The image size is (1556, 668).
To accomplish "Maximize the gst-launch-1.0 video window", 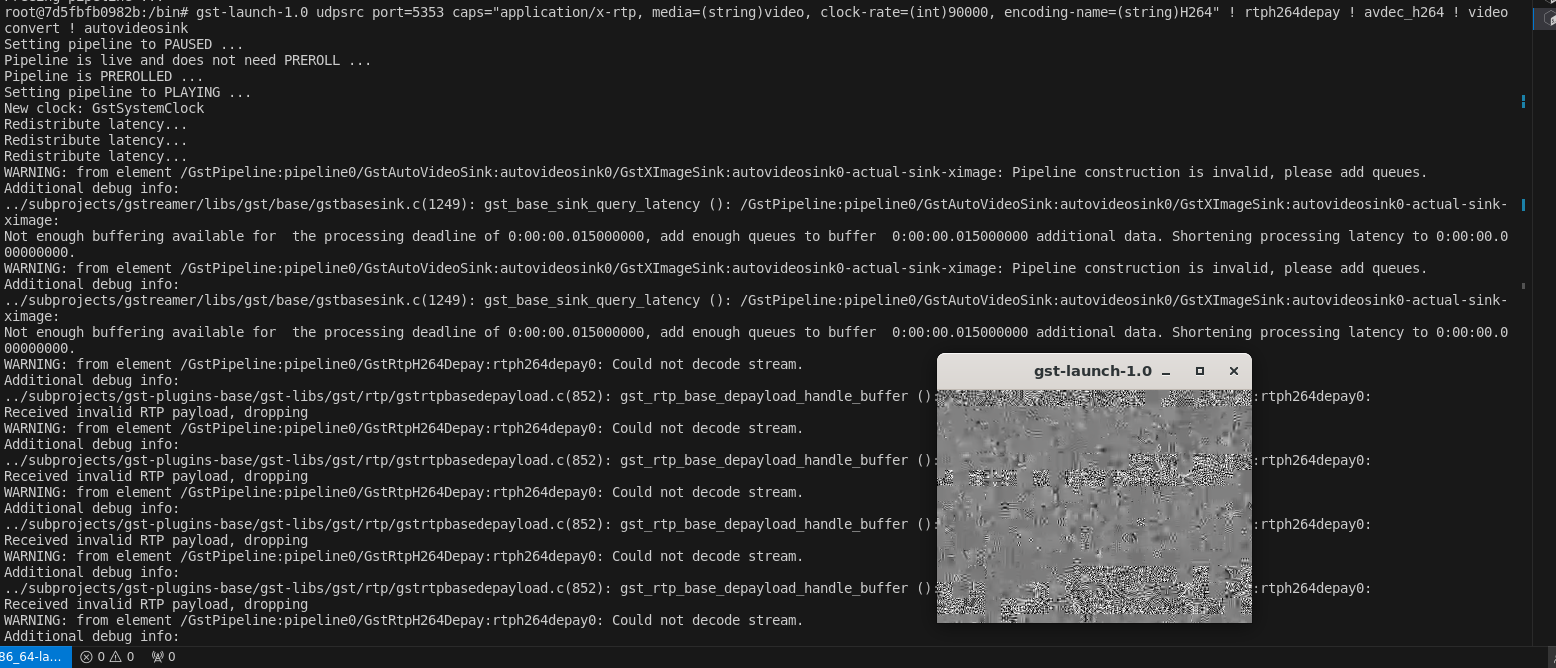I will pyautogui.click(x=1199, y=371).
